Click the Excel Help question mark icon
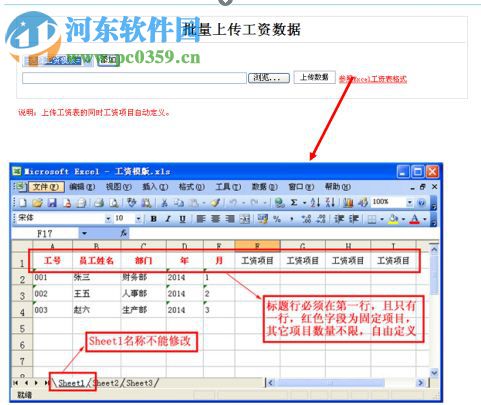This screenshot has width=481, height=405. [x=421, y=202]
